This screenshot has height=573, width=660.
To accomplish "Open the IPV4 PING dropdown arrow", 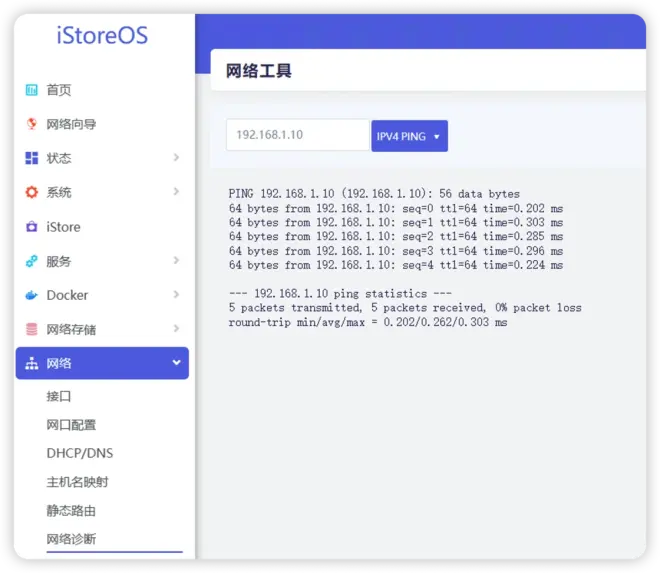I will point(436,136).
